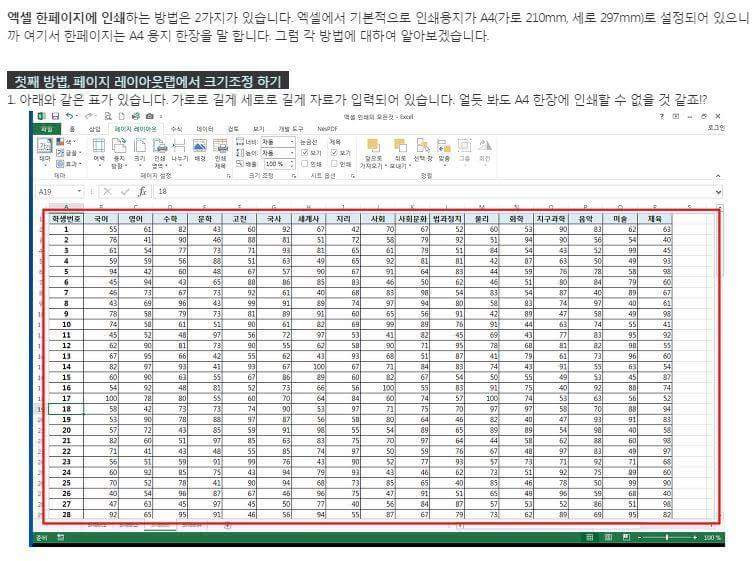This screenshot has height=561, width=756.
Task: Click the macro record icon in status bar
Action: click(x=61, y=537)
